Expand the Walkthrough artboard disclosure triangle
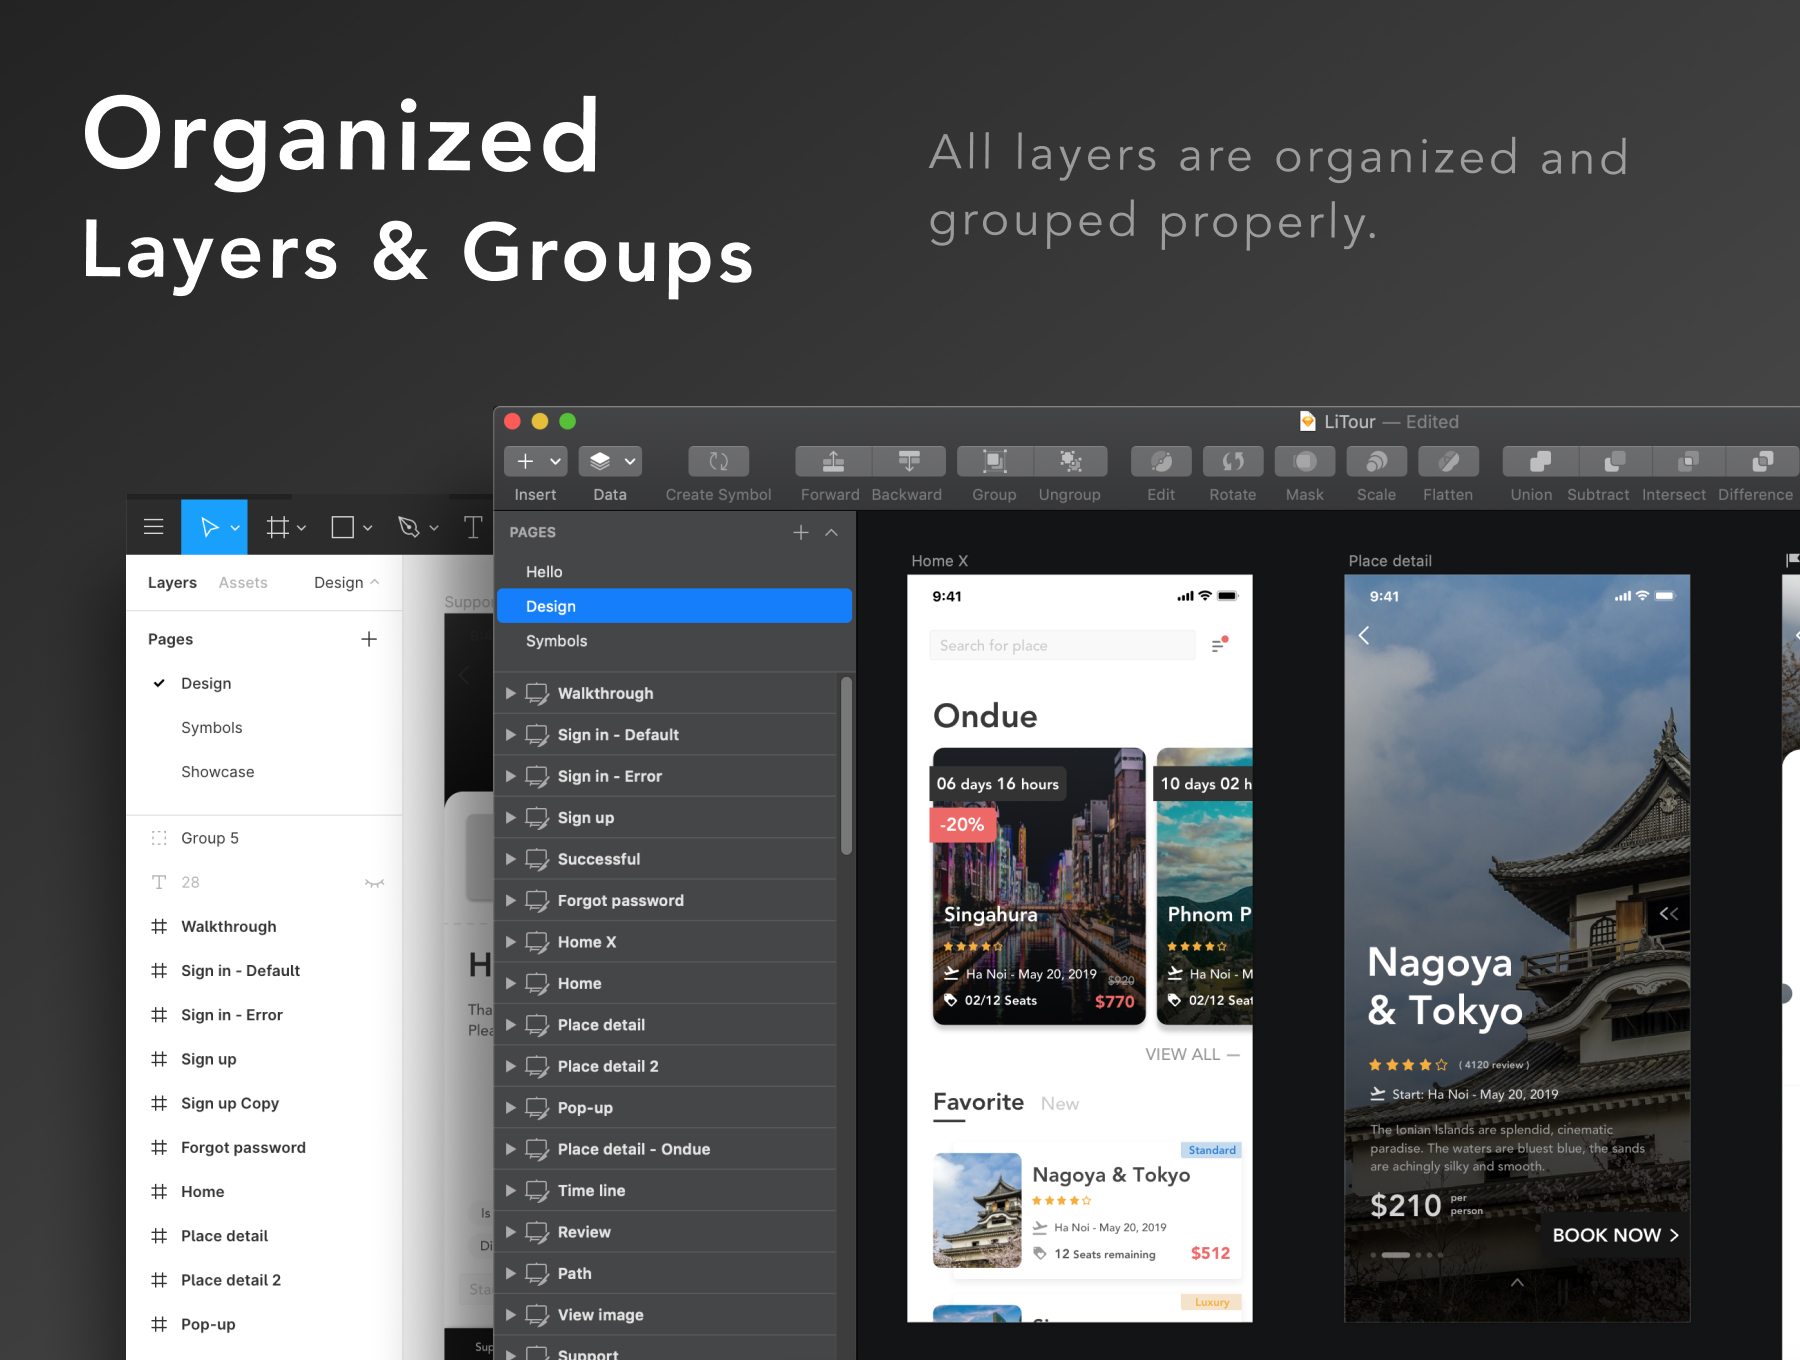The image size is (1800, 1360). click(x=511, y=693)
